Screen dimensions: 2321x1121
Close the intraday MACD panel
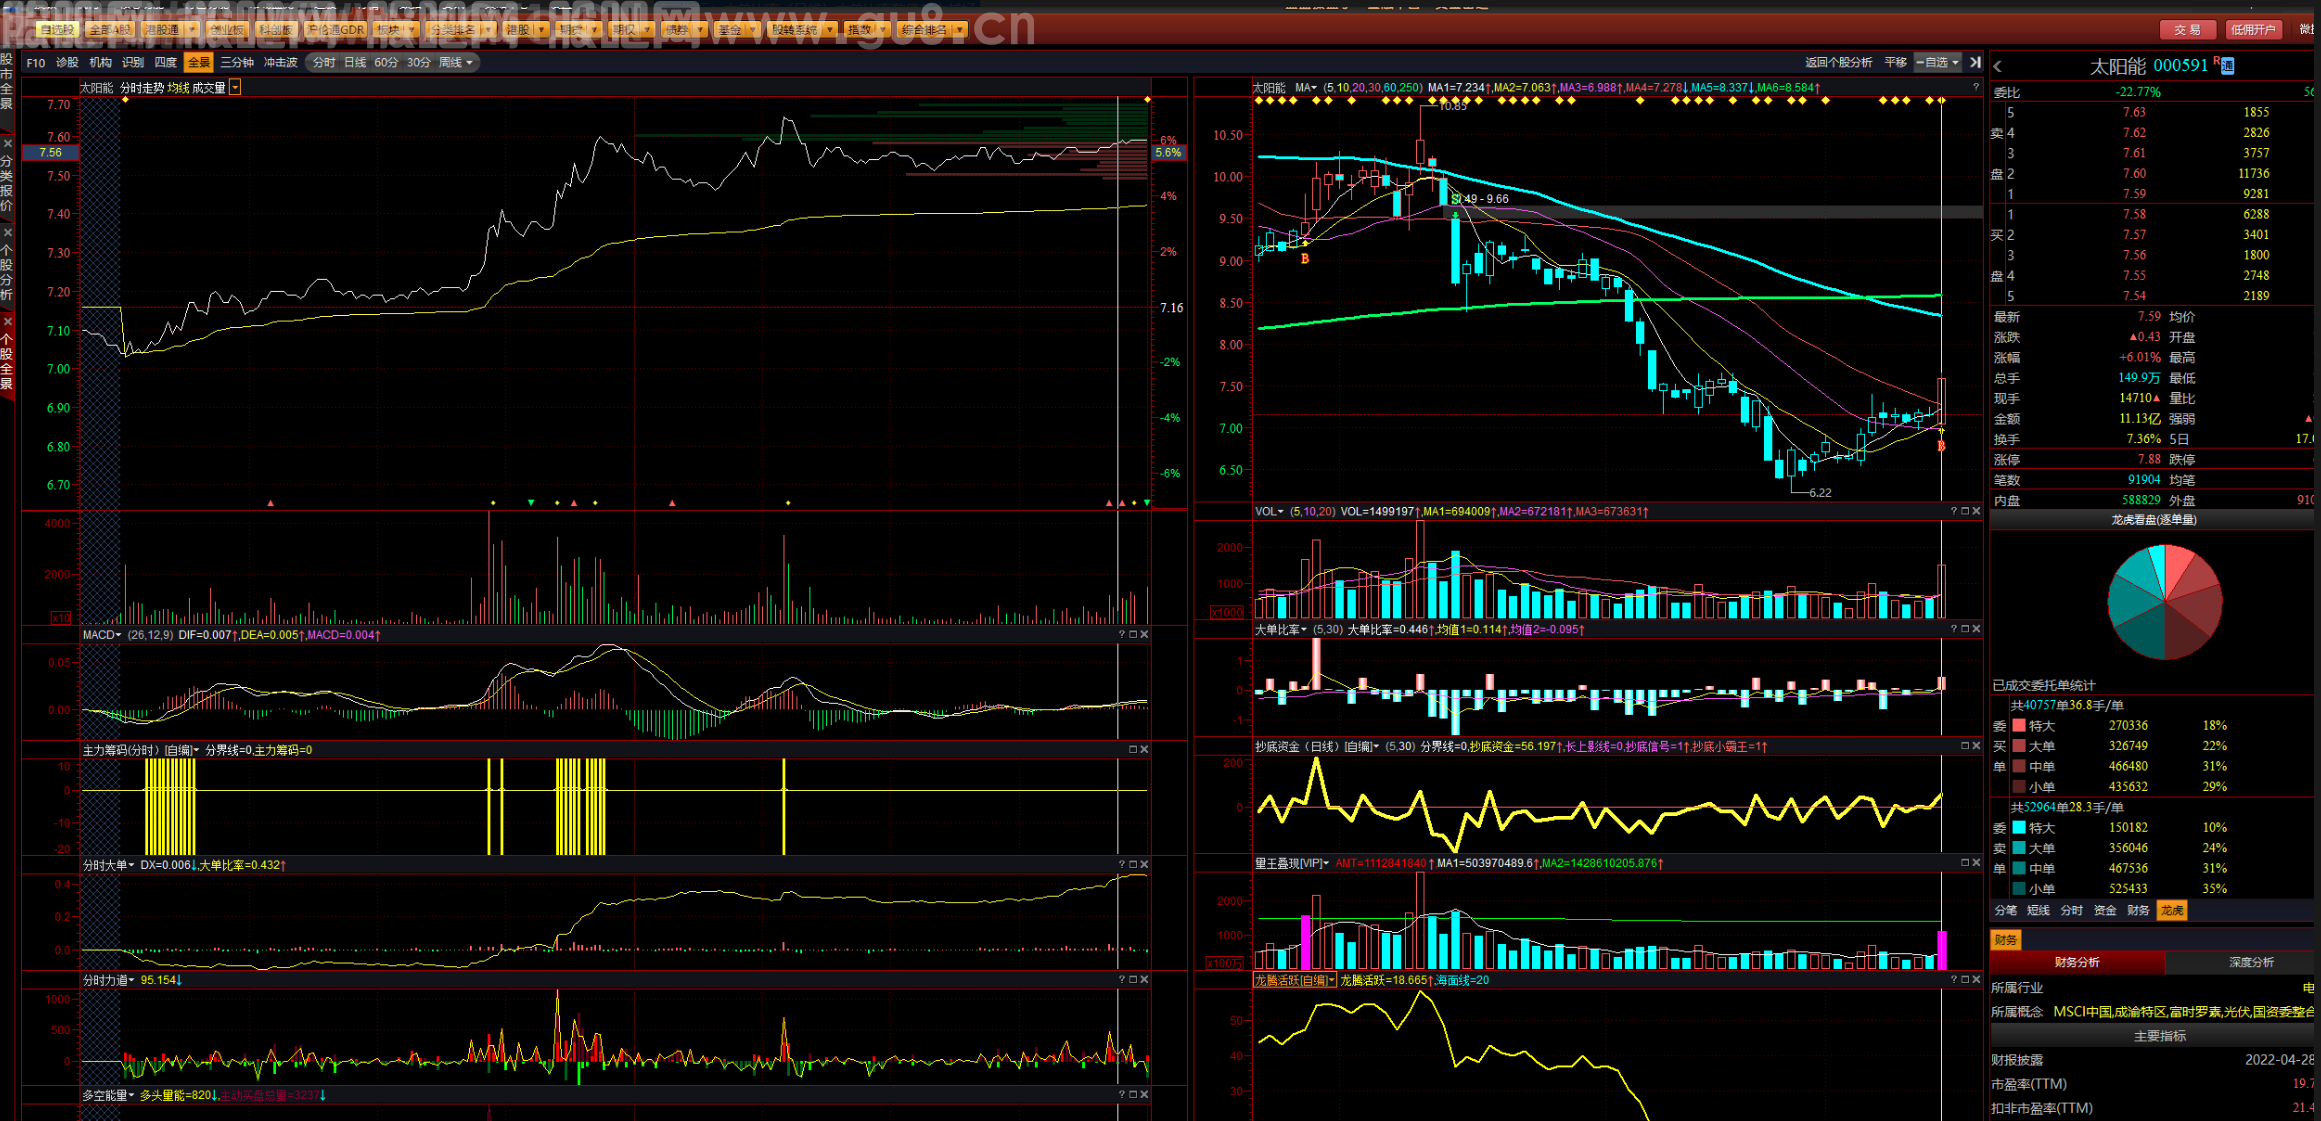pyautogui.click(x=1144, y=634)
